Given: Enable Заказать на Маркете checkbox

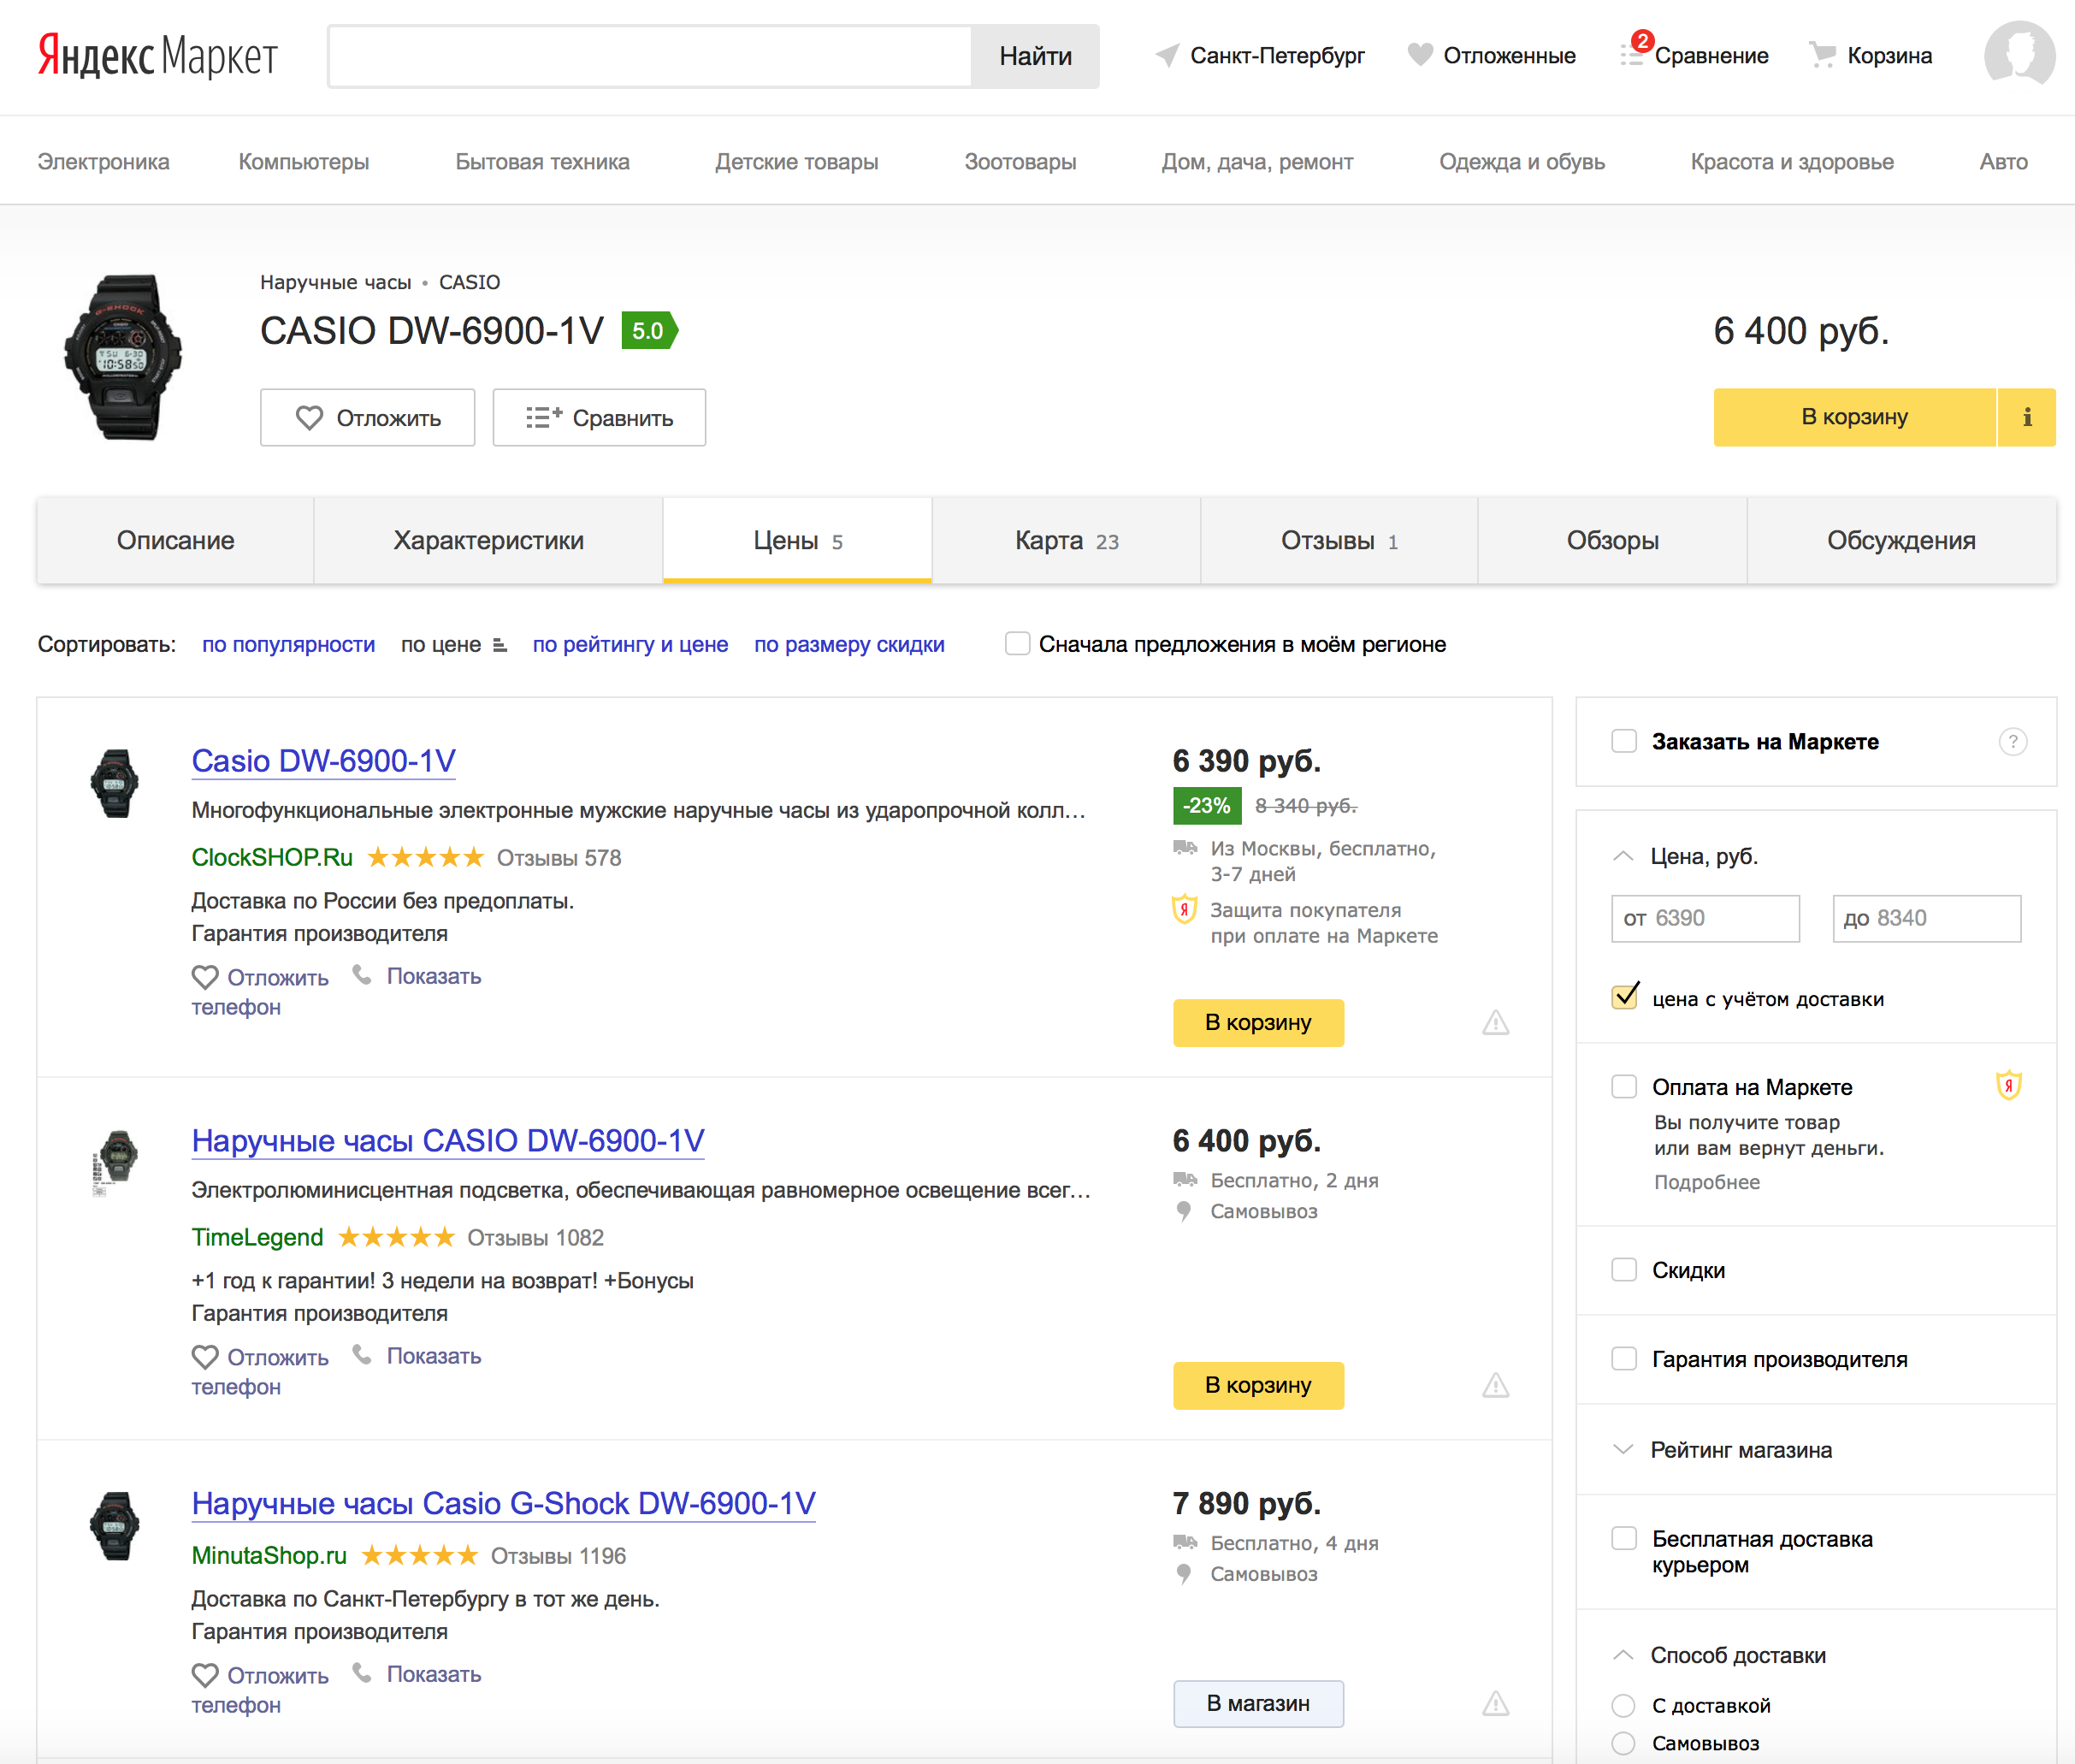Looking at the screenshot, I should pyautogui.click(x=1624, y=742).
